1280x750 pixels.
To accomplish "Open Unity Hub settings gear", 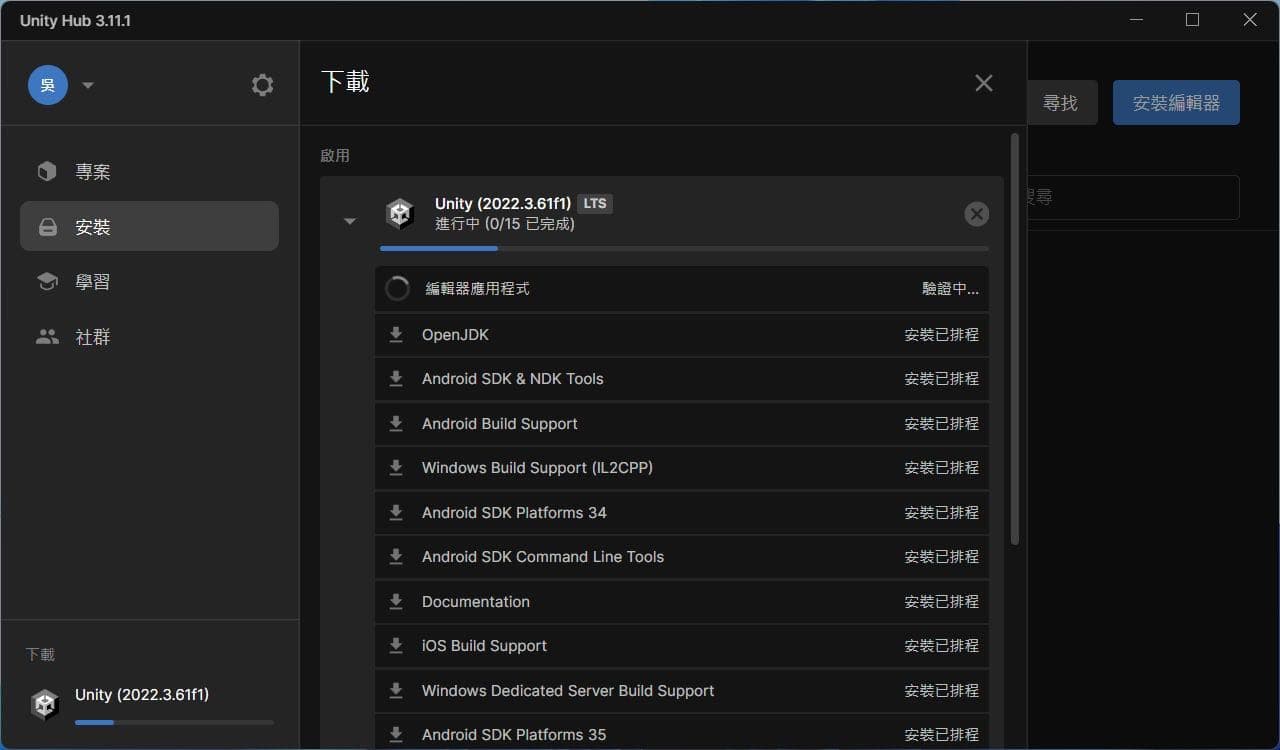I will (262, 85).
